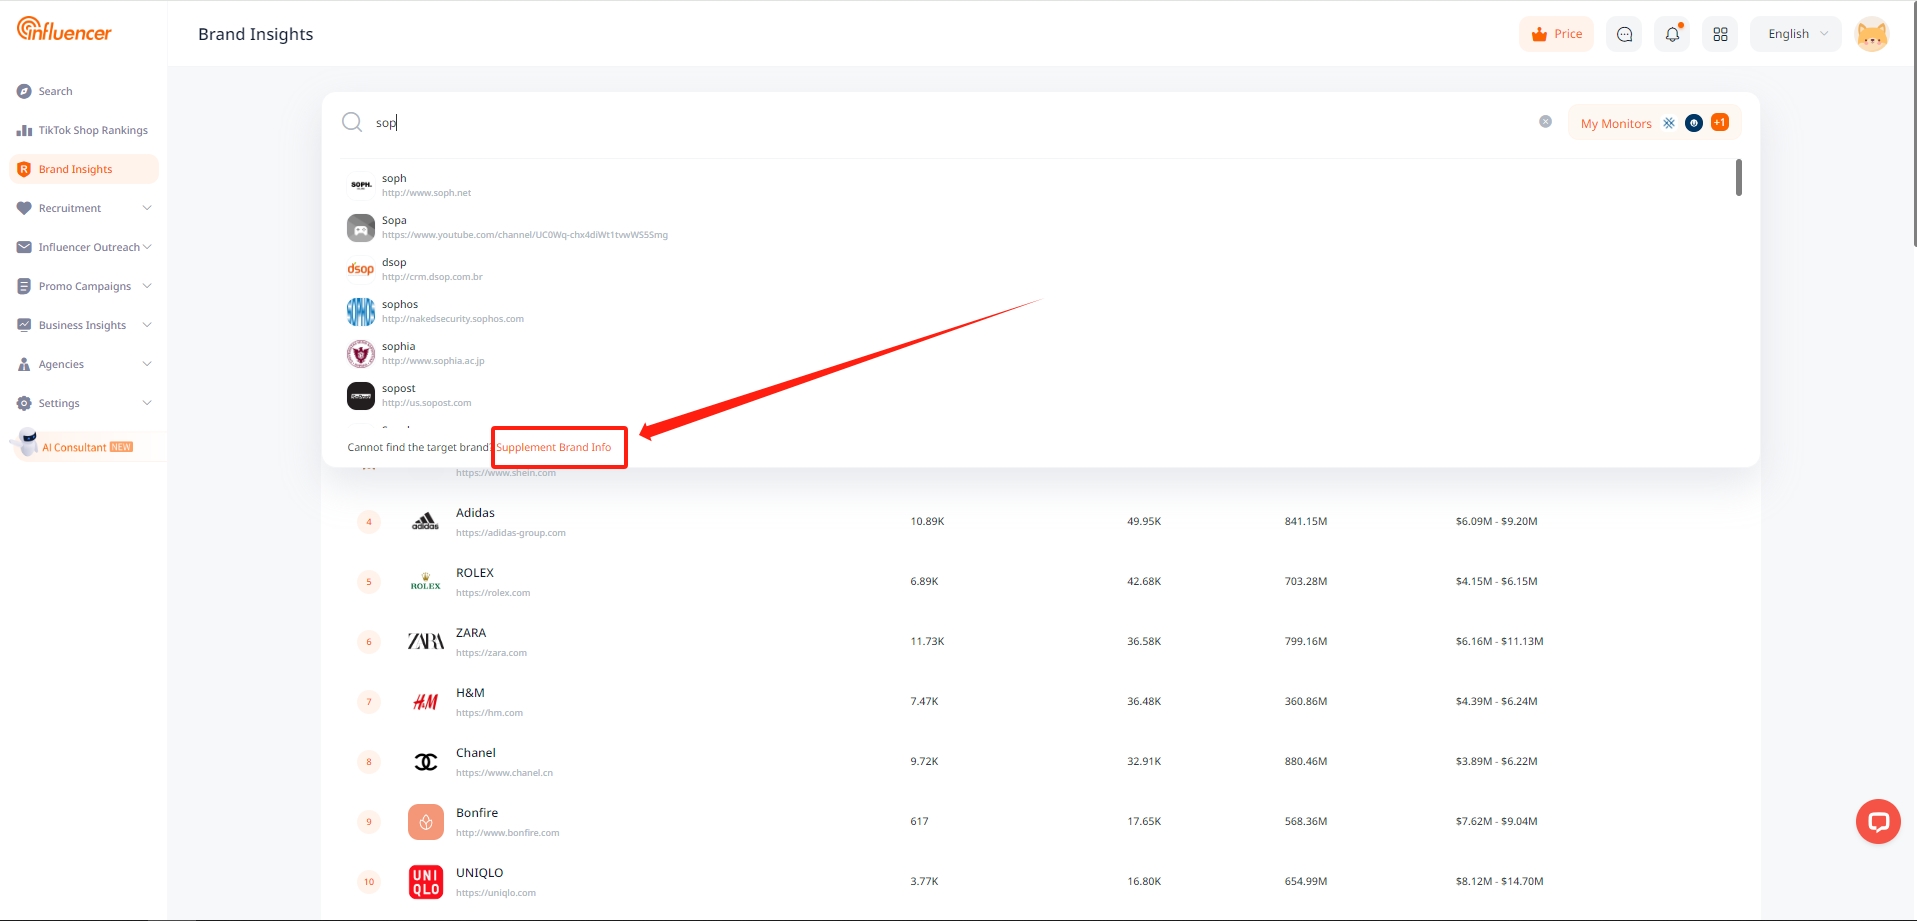Click the search magnifier icon

pos(352,122)
